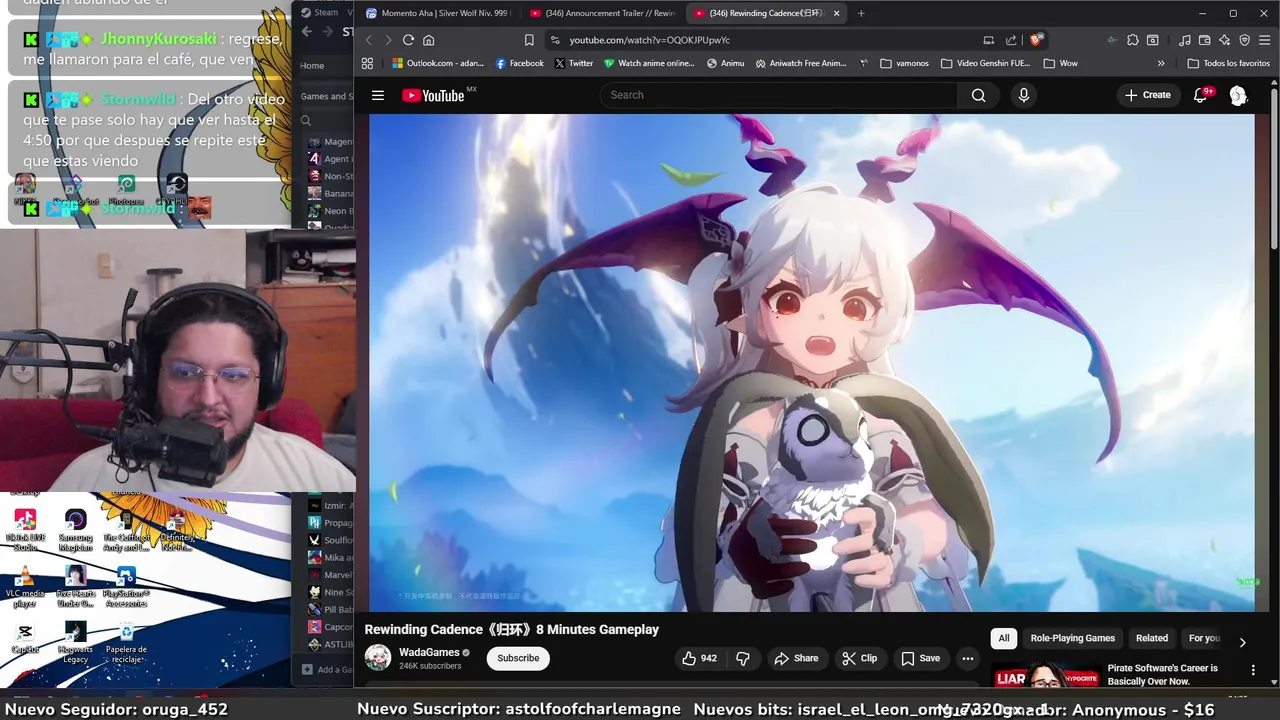Click the YouTube search magnifier button
Viewport: 1280px width, 720px height.
(x=978, y=95)
